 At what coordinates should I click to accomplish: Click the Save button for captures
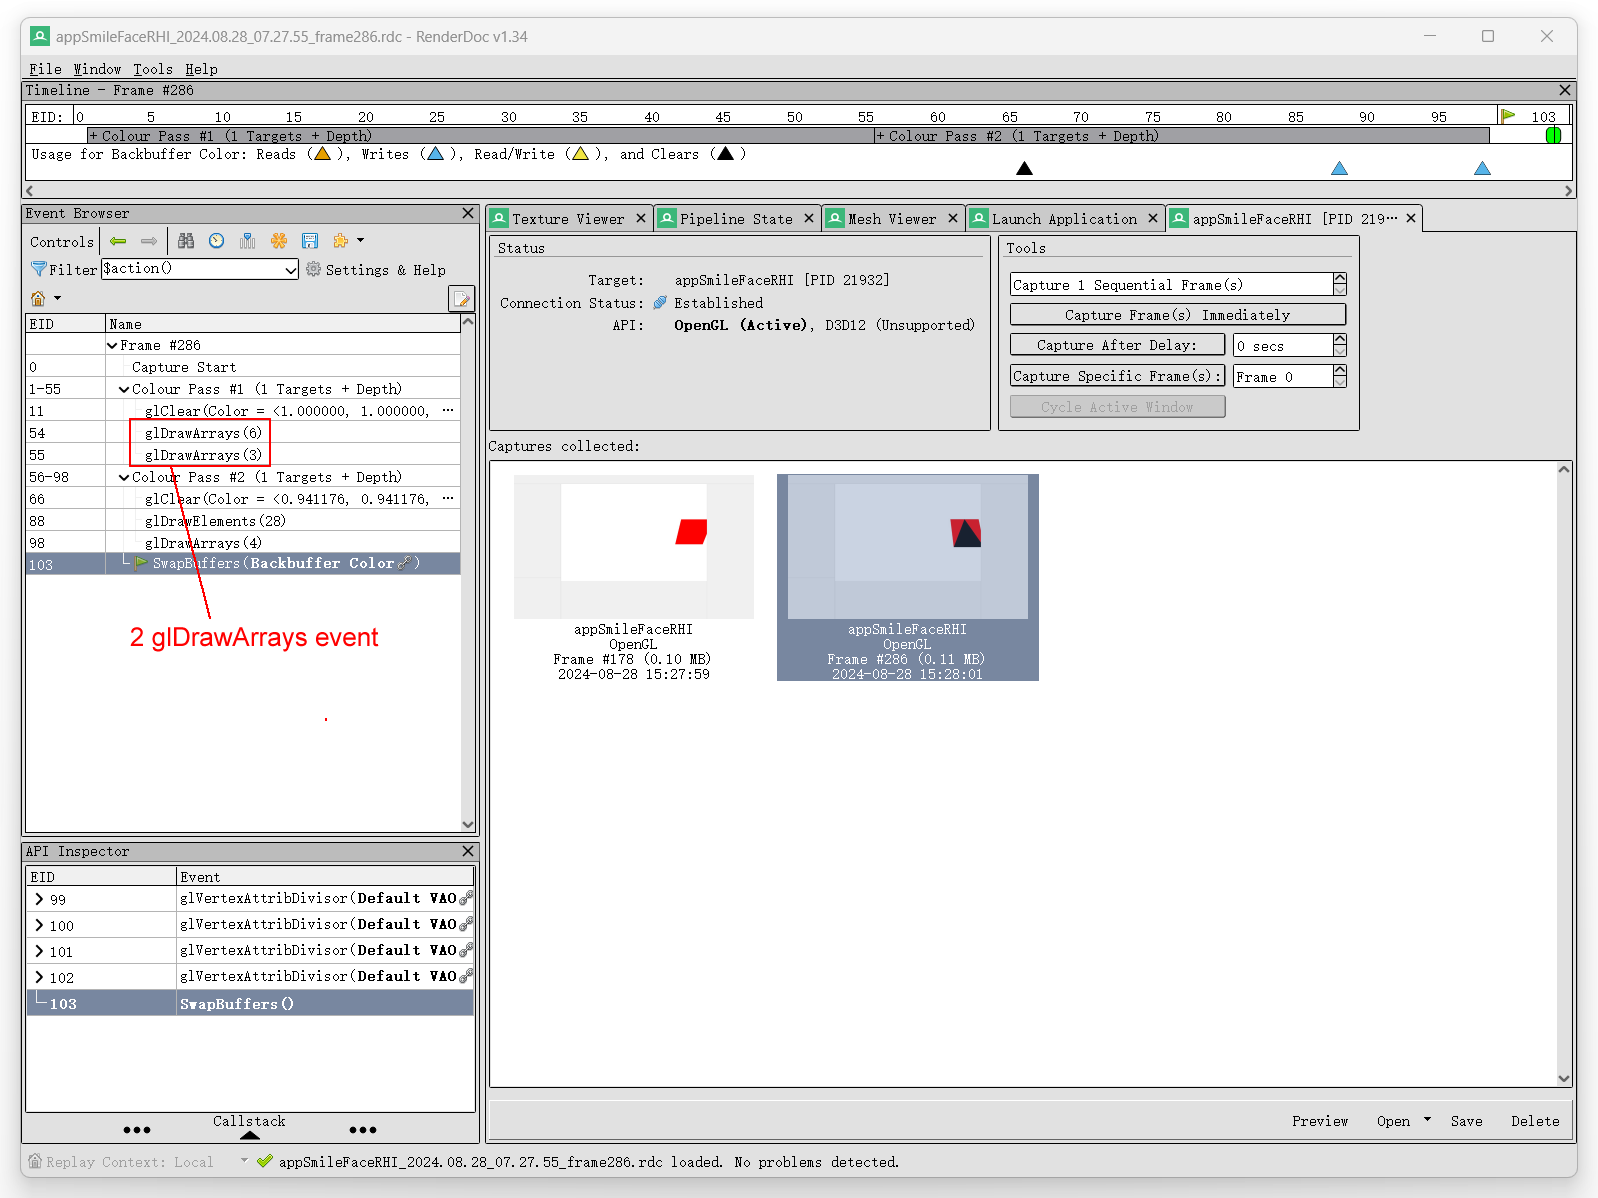(1466, 1121)
